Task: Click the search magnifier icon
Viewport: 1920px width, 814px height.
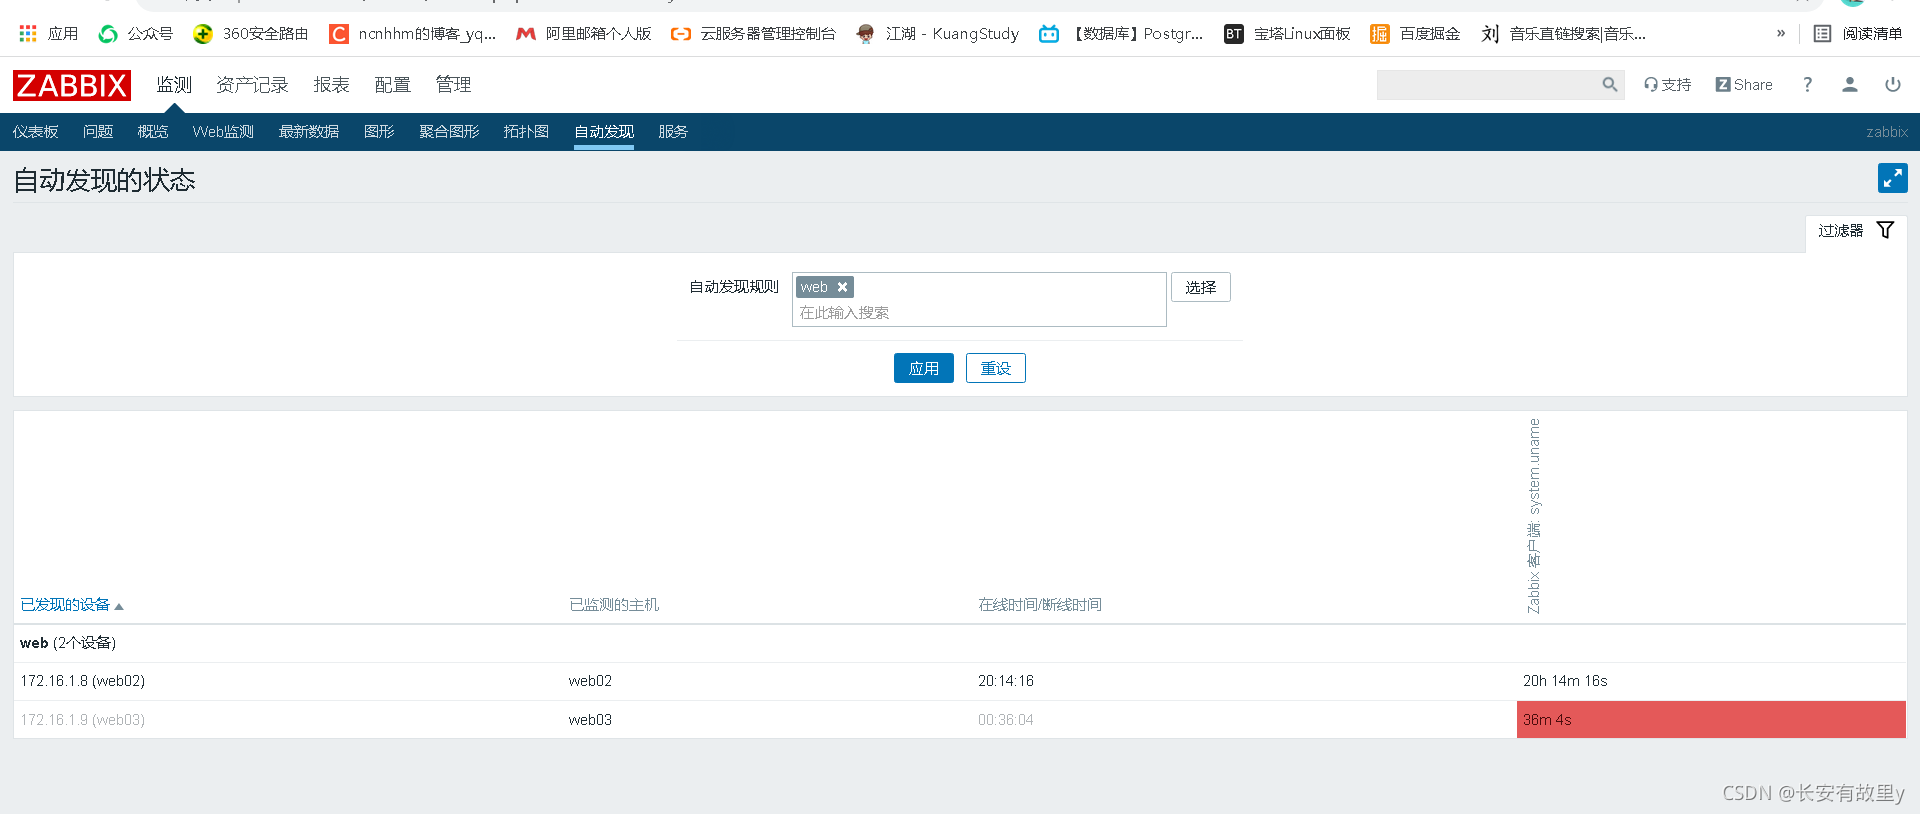Action: pyautogui.click(x=1609, y=85)
